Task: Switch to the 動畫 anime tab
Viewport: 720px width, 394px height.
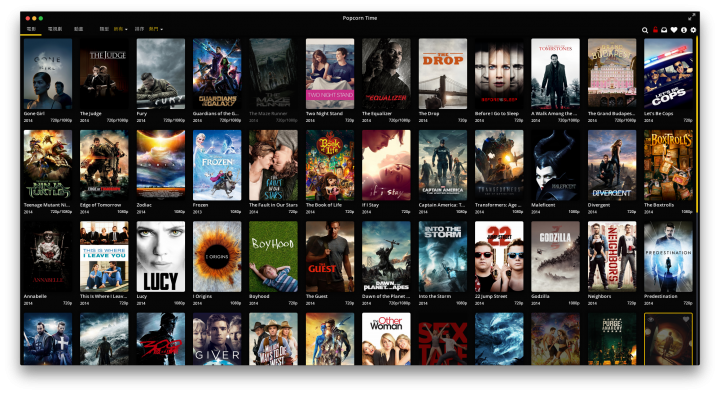Action: [x=79, y=29]
